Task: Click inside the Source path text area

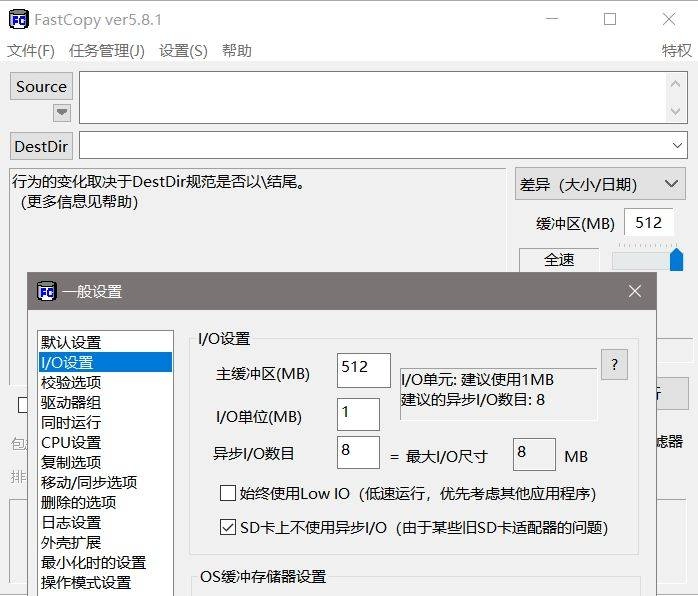Action: click(x=373, y=97)
